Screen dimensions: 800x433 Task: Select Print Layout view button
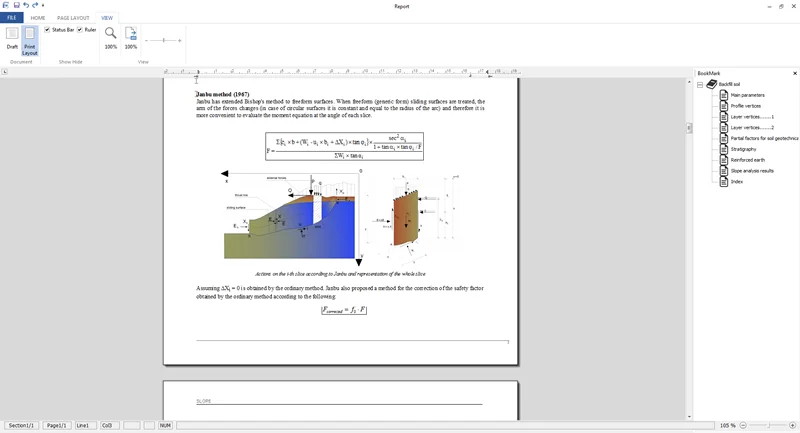30,41
